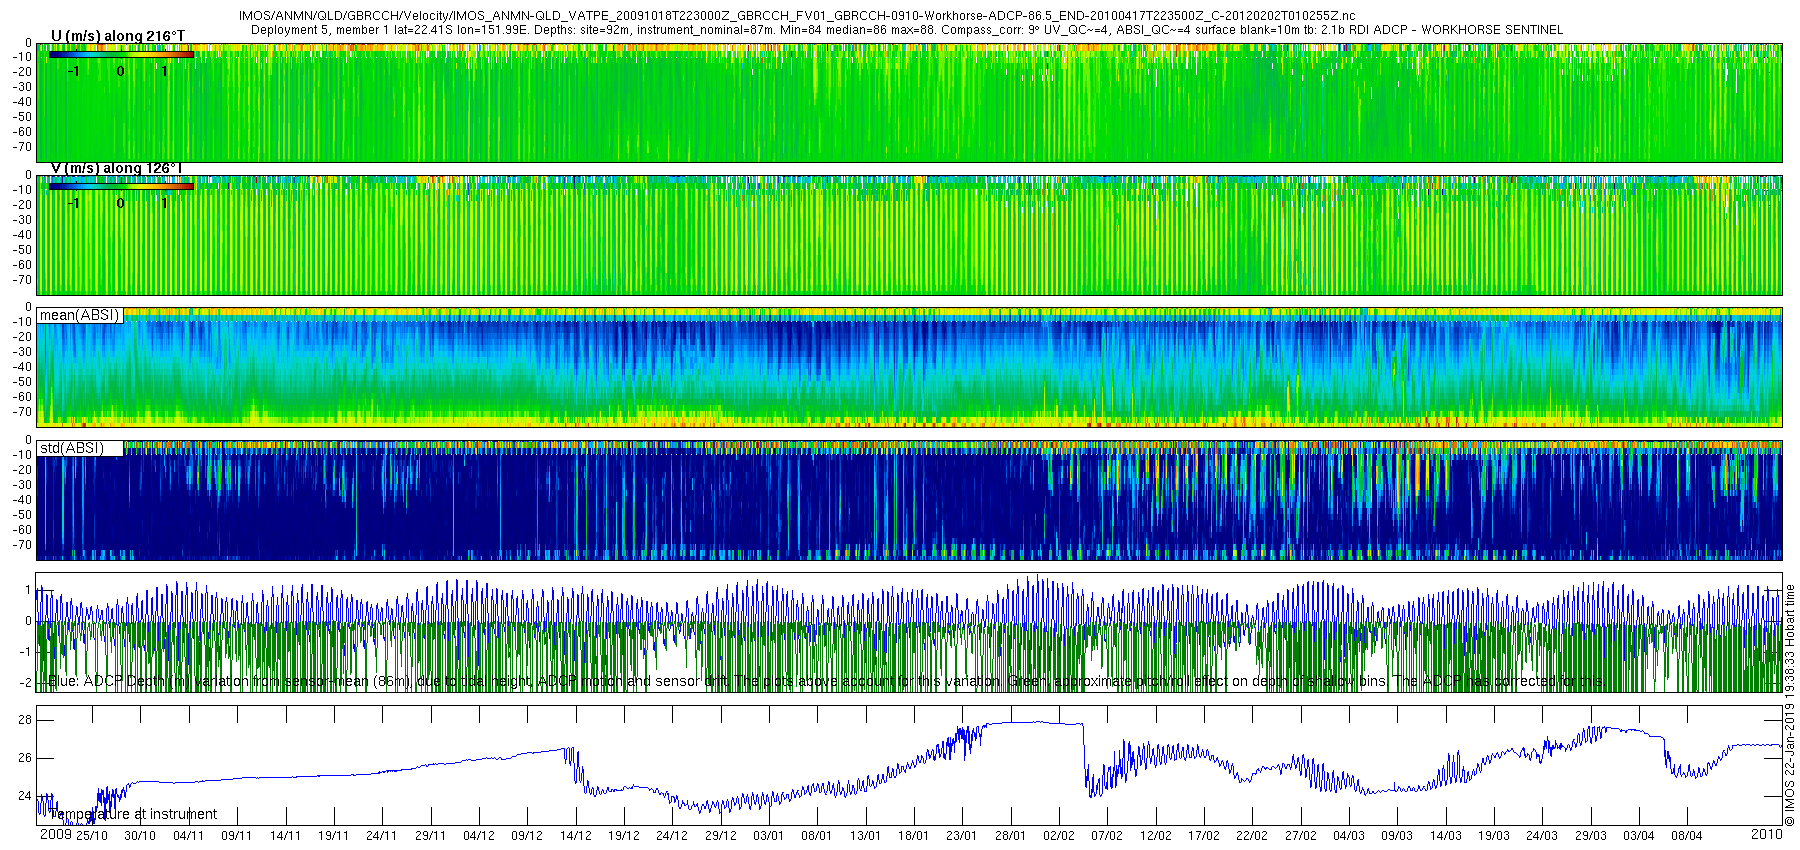This screenshot has height=850, width=1800.
Task: Click the '12/02' date tick label
Action: pos(1156,836)
